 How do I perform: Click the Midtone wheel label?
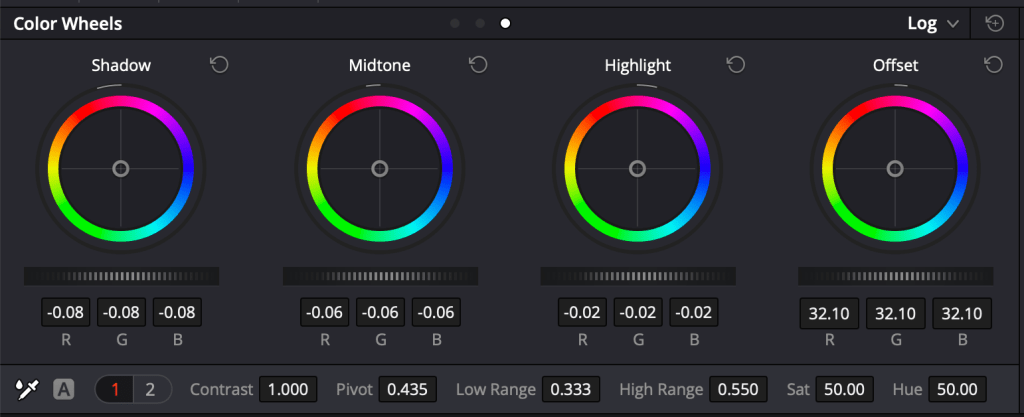pos(379,65)
